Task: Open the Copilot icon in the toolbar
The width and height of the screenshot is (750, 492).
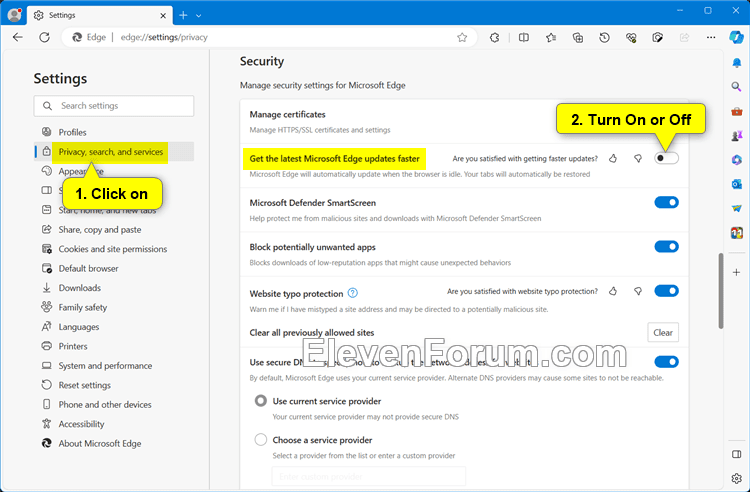Action: (737, 37)
